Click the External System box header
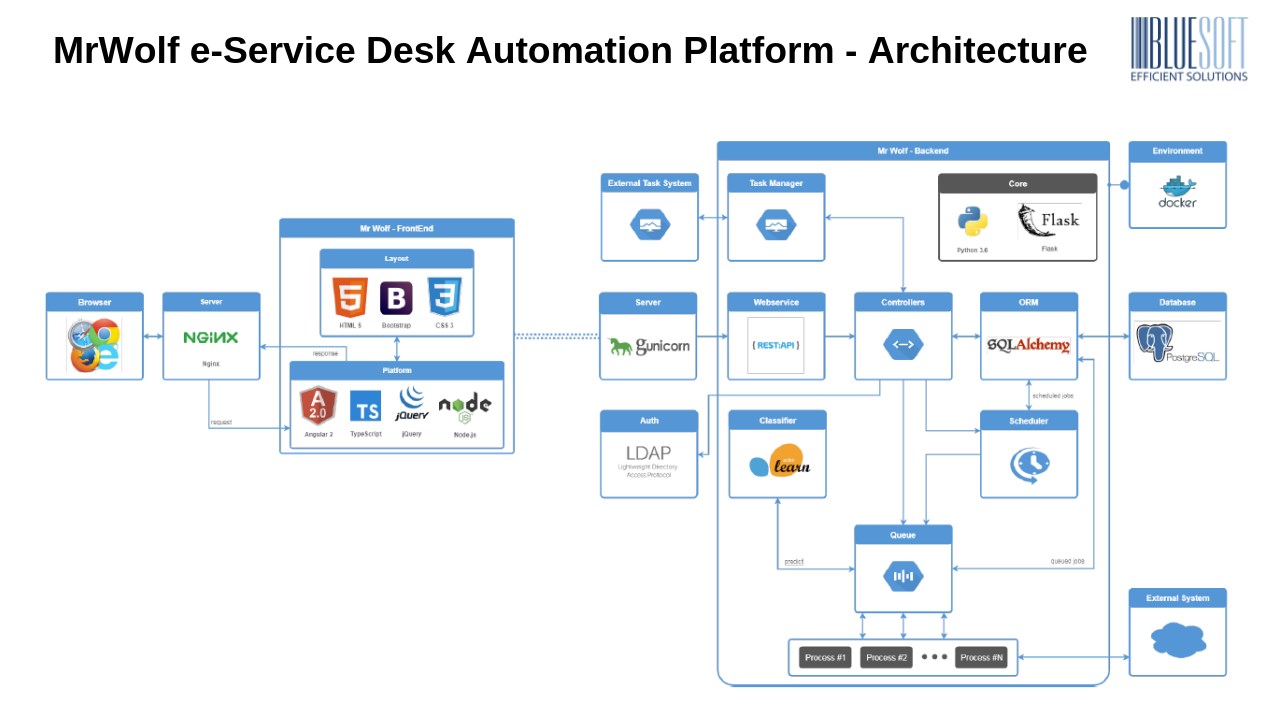 [x=1177, y=598]
